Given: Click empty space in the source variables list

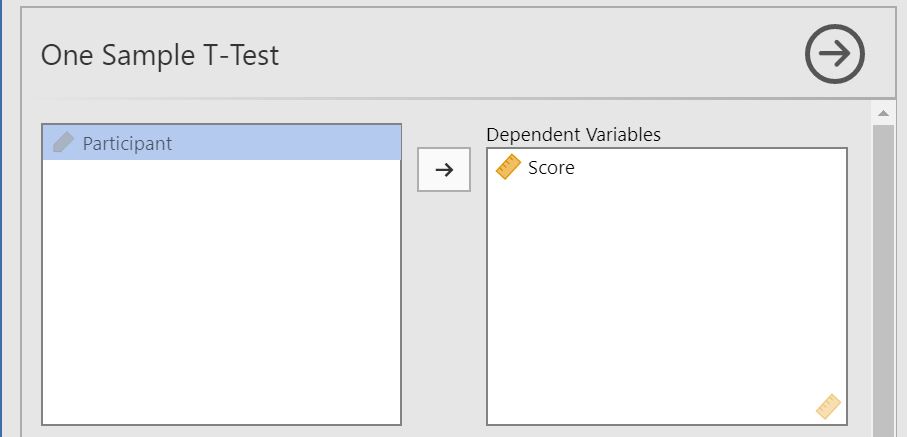Looking at the screenshot, I should click(x=221, y=290).
